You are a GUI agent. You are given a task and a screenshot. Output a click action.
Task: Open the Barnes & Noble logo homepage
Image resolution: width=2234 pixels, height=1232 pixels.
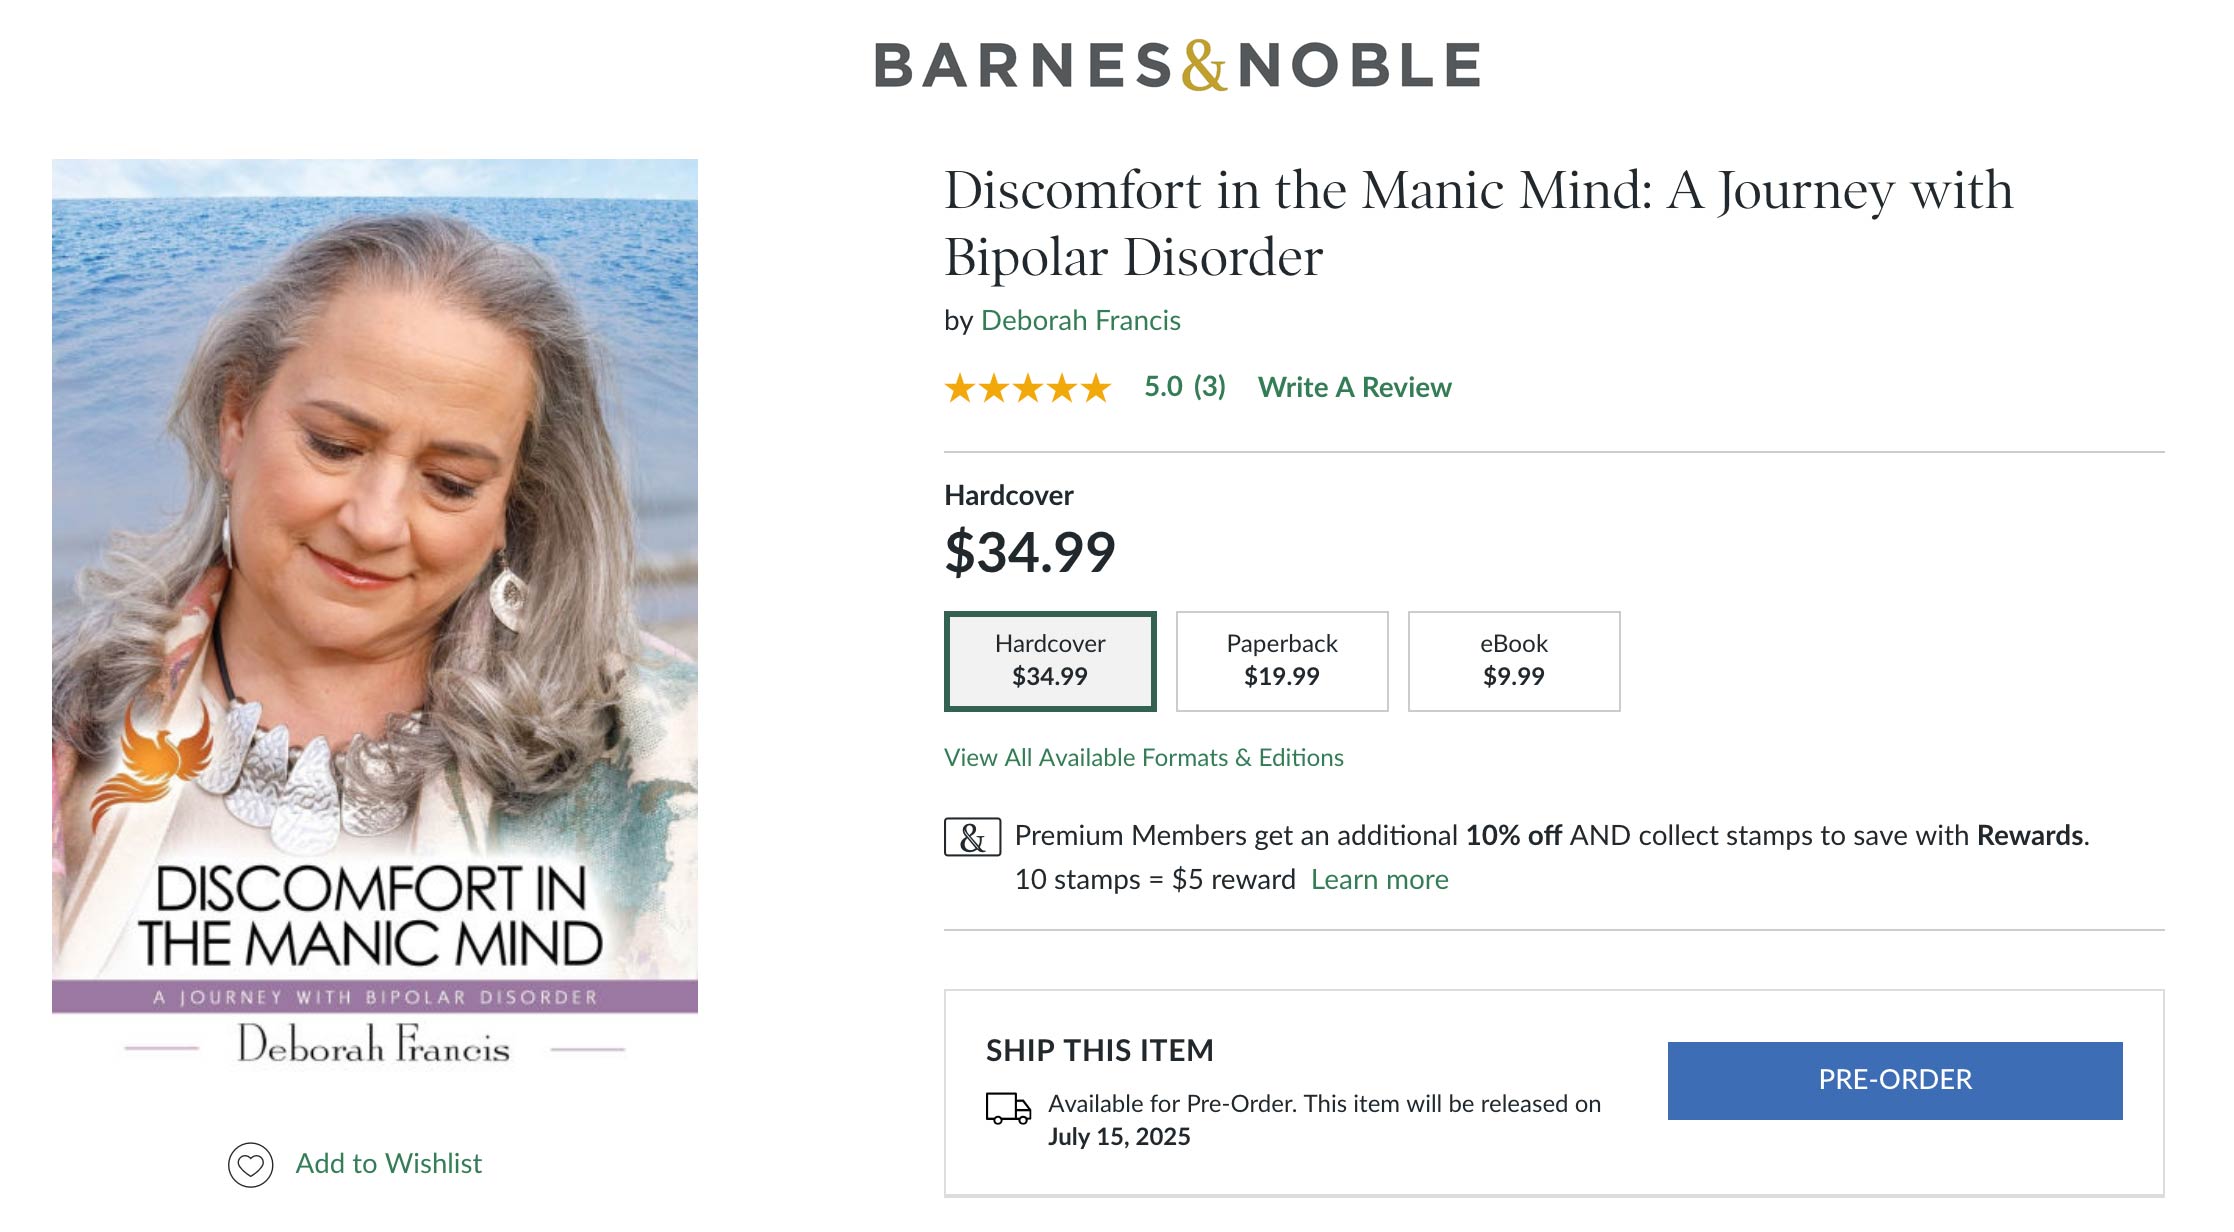pyautogui.click(x=1177, y=66)
